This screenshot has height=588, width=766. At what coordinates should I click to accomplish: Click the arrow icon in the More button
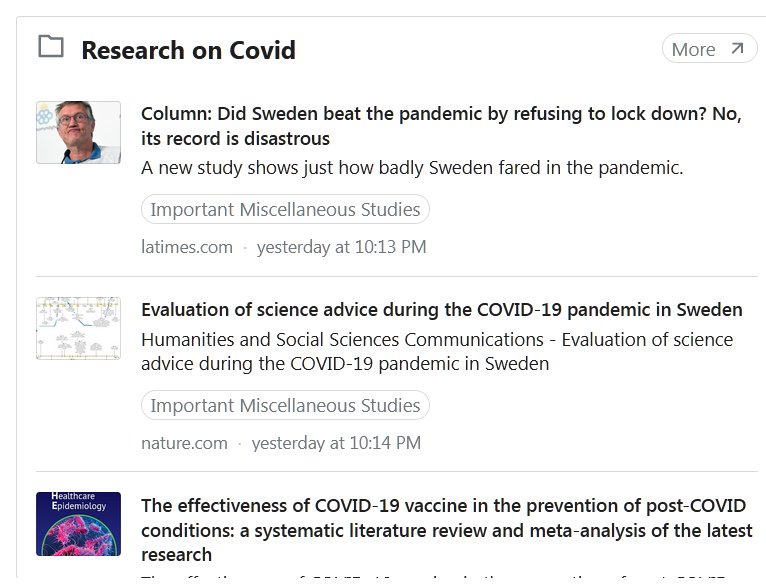point(737,48)
